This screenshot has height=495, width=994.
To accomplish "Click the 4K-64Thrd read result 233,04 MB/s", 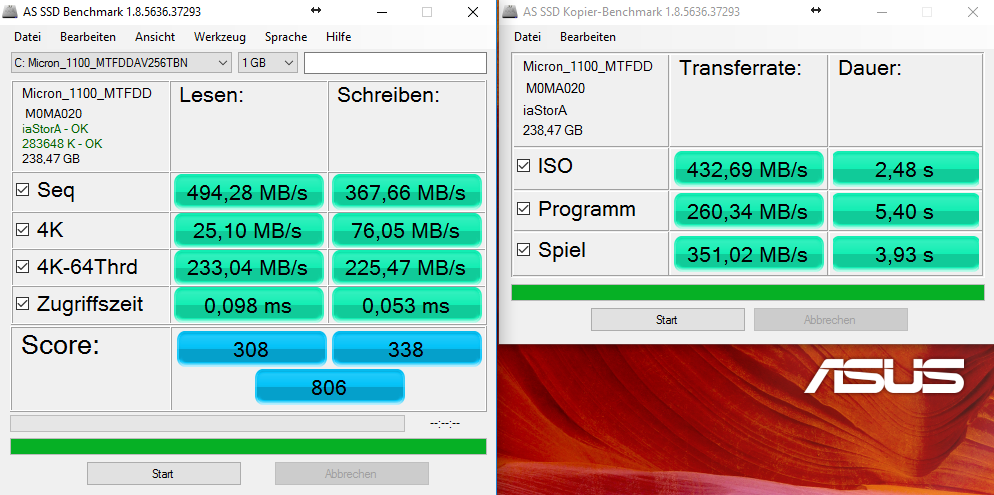I will click(248, 267).
